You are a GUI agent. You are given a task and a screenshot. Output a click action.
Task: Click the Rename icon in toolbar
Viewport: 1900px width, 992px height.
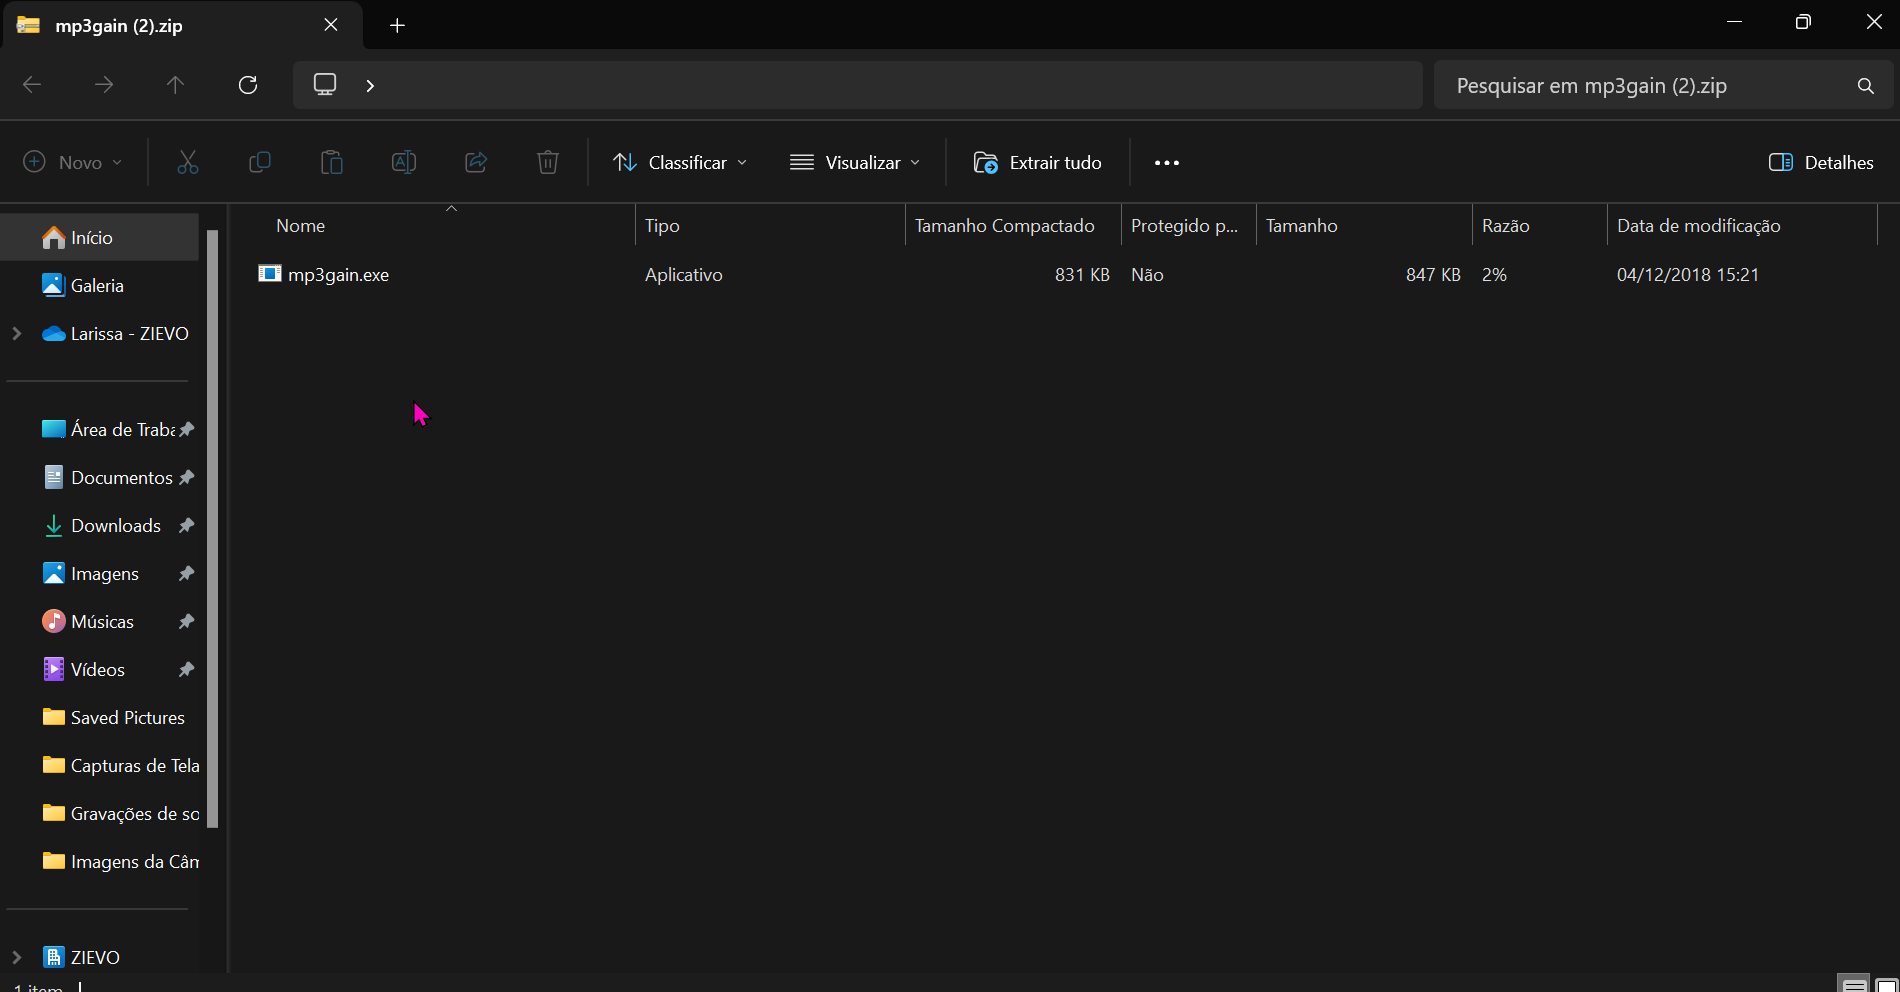[404, 162]
